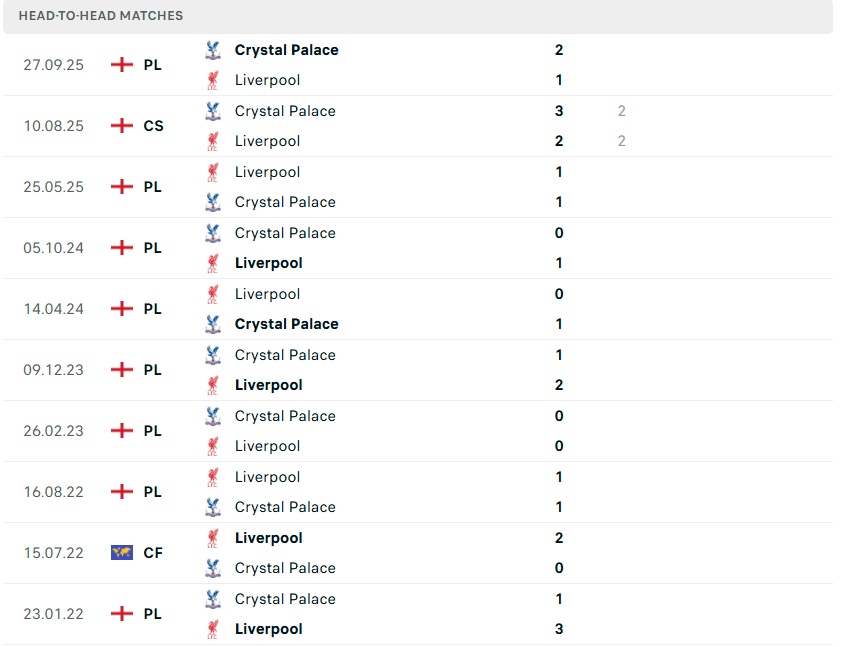Click the England flag next to the PL label for 05.10.24

tap(121, 247)
